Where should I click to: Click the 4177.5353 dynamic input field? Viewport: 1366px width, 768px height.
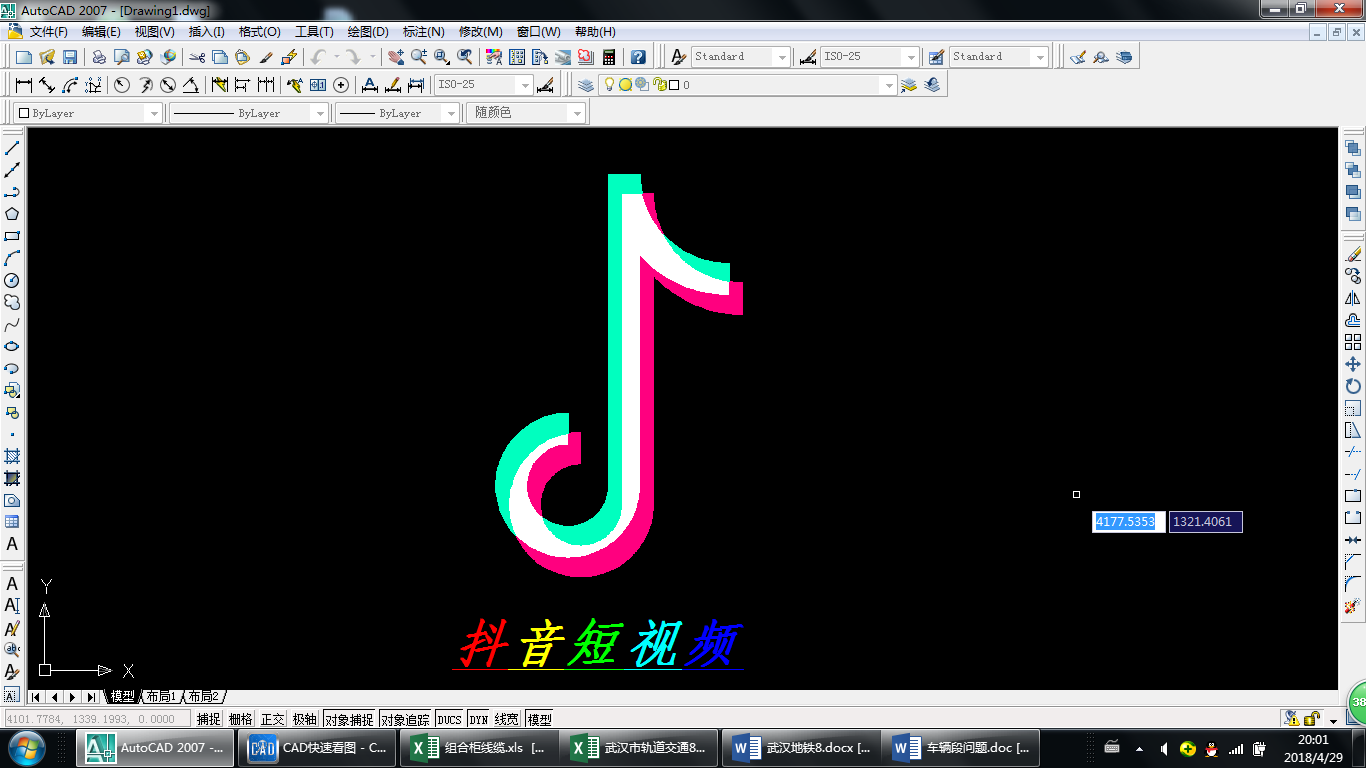pos(1128,522)
